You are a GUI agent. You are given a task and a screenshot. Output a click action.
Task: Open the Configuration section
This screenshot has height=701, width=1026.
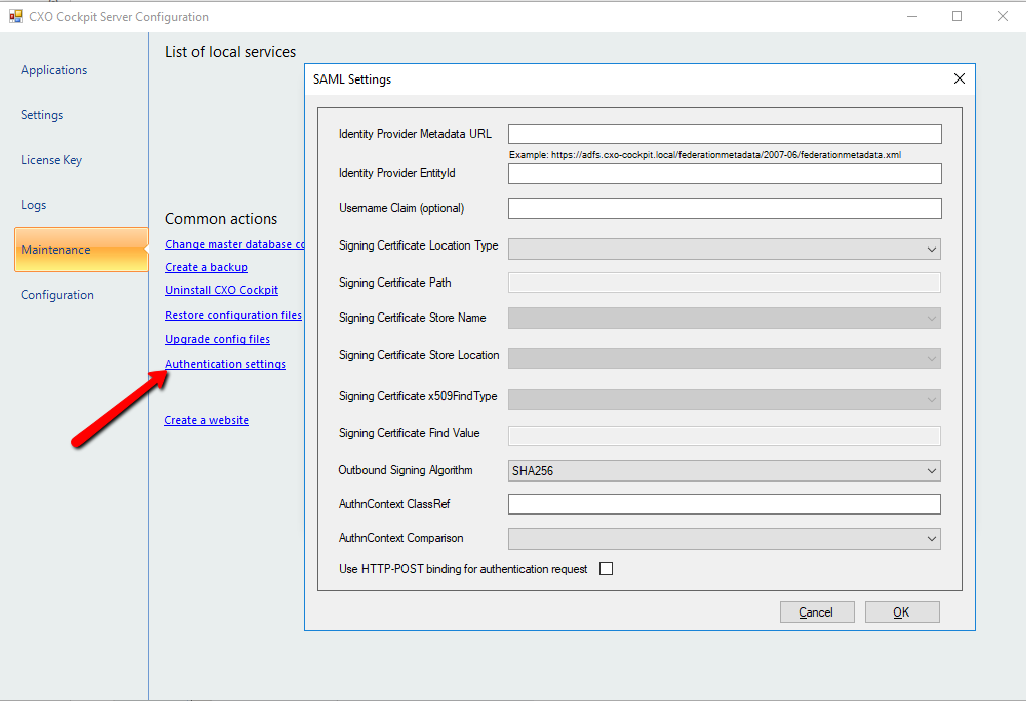click(x=57, y=294)
